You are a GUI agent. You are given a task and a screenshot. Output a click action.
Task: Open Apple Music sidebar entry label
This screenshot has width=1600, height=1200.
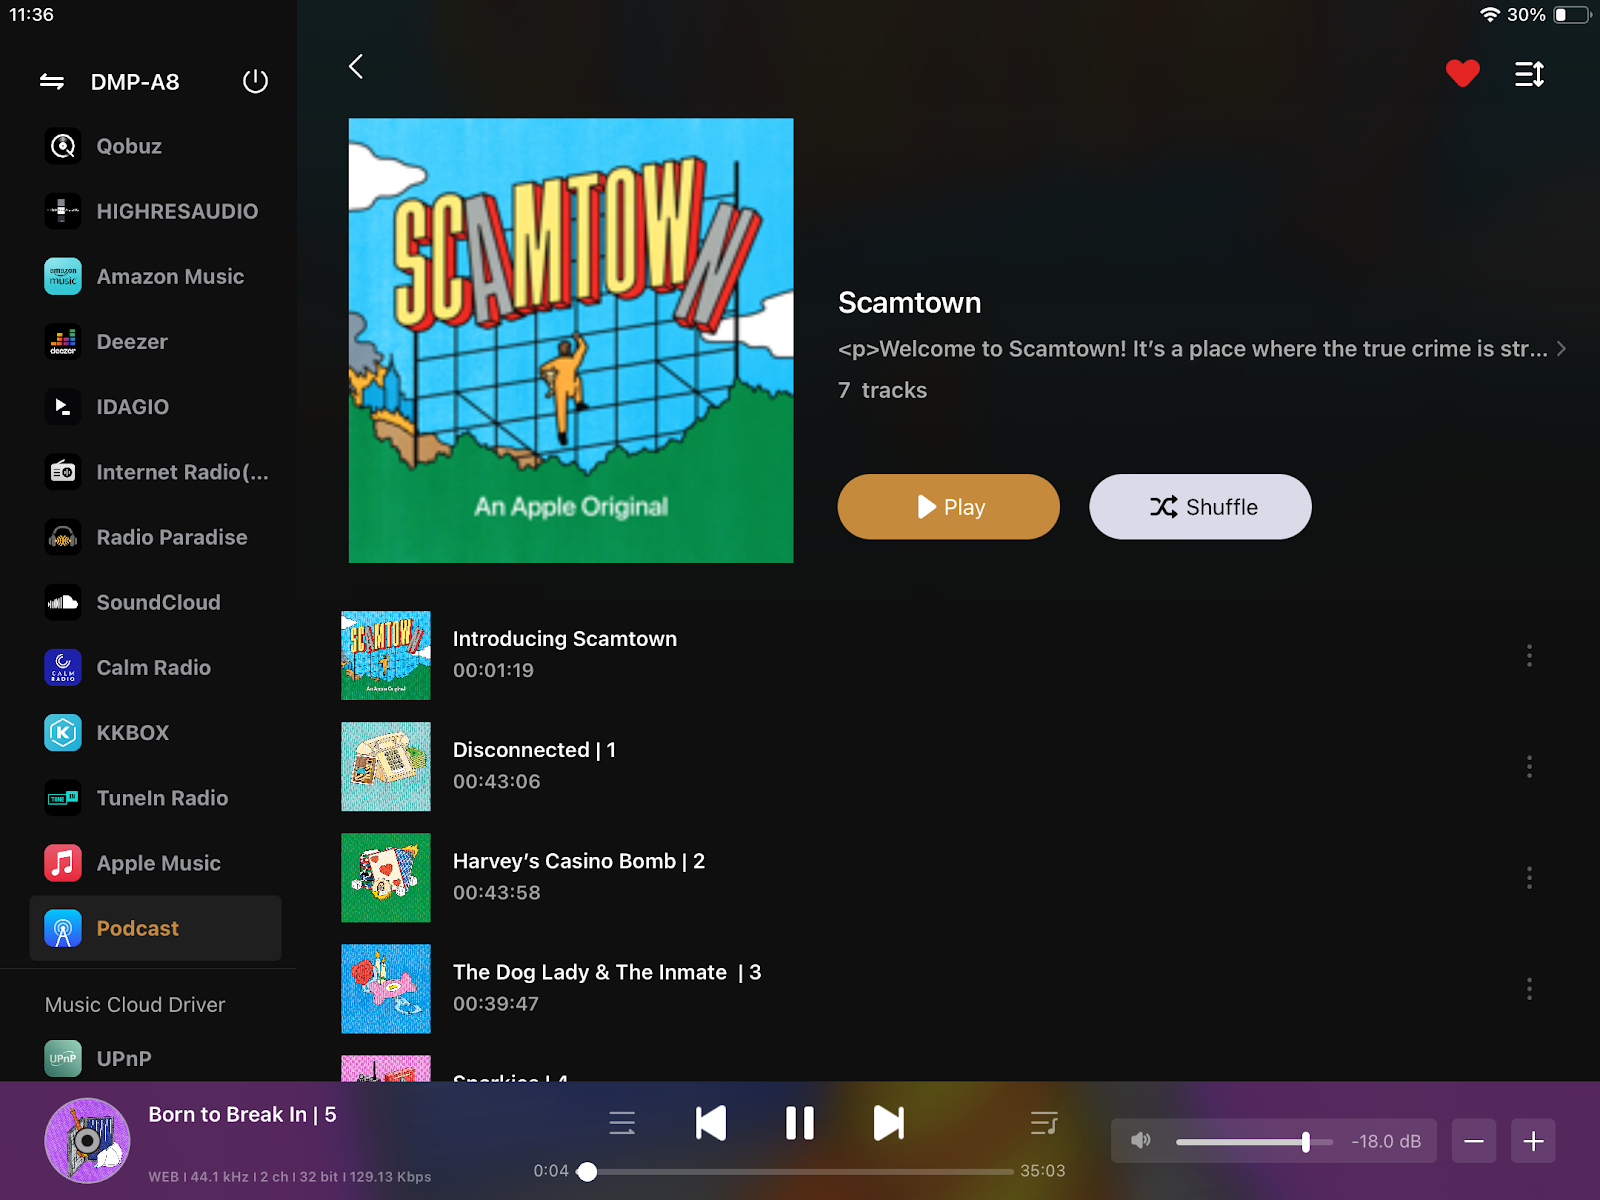(x=158, y=863)
